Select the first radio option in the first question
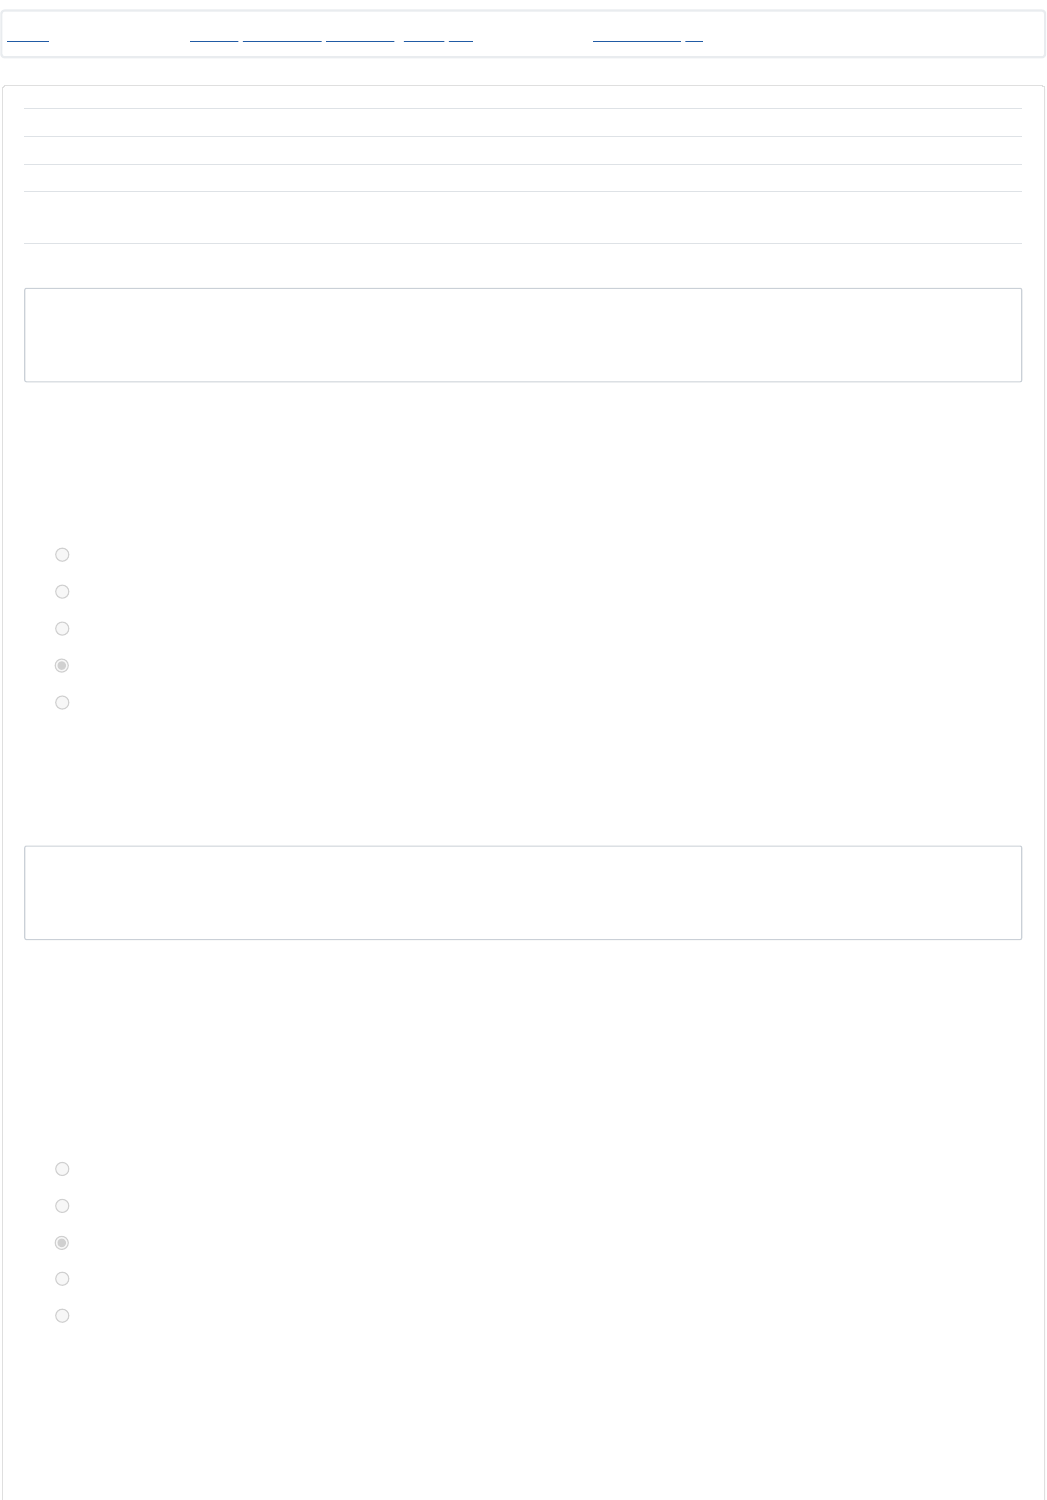The width and height of the screenshot is (1047, 1500). pos(62,555)
